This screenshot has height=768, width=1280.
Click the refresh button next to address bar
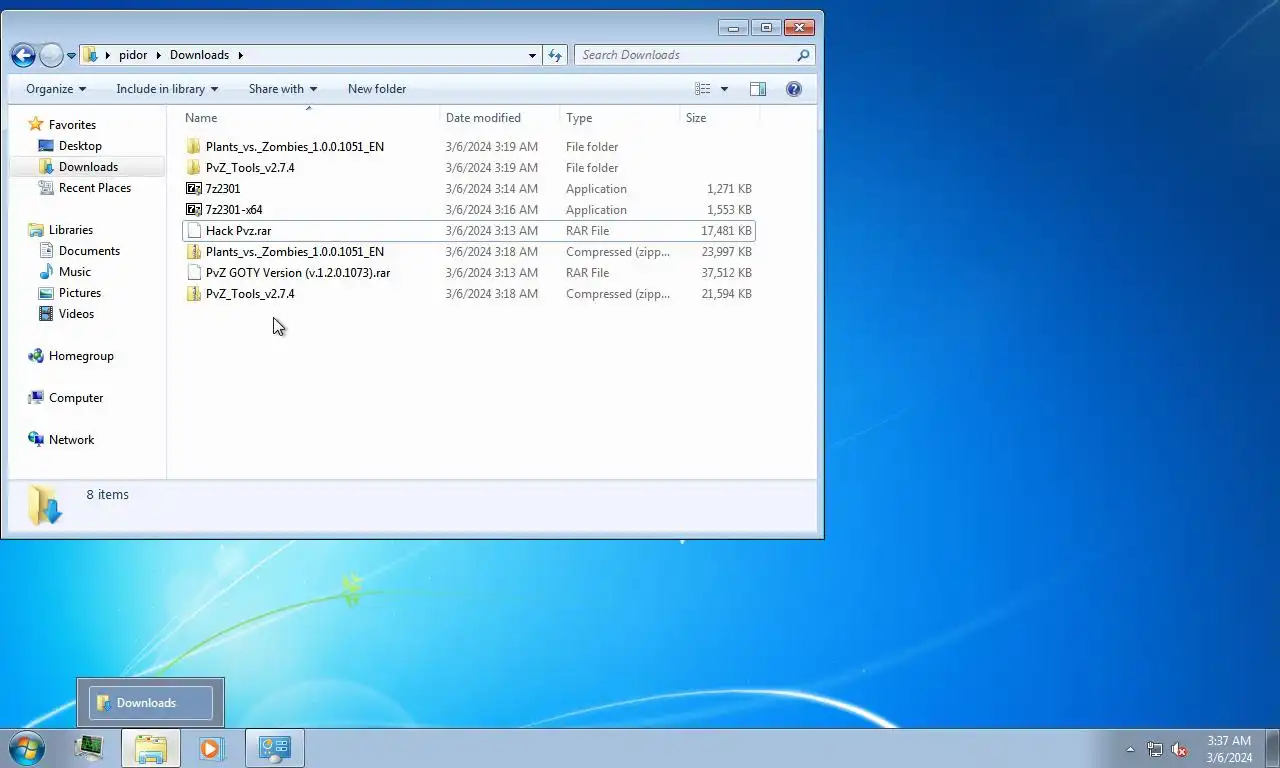coord(556,55)
